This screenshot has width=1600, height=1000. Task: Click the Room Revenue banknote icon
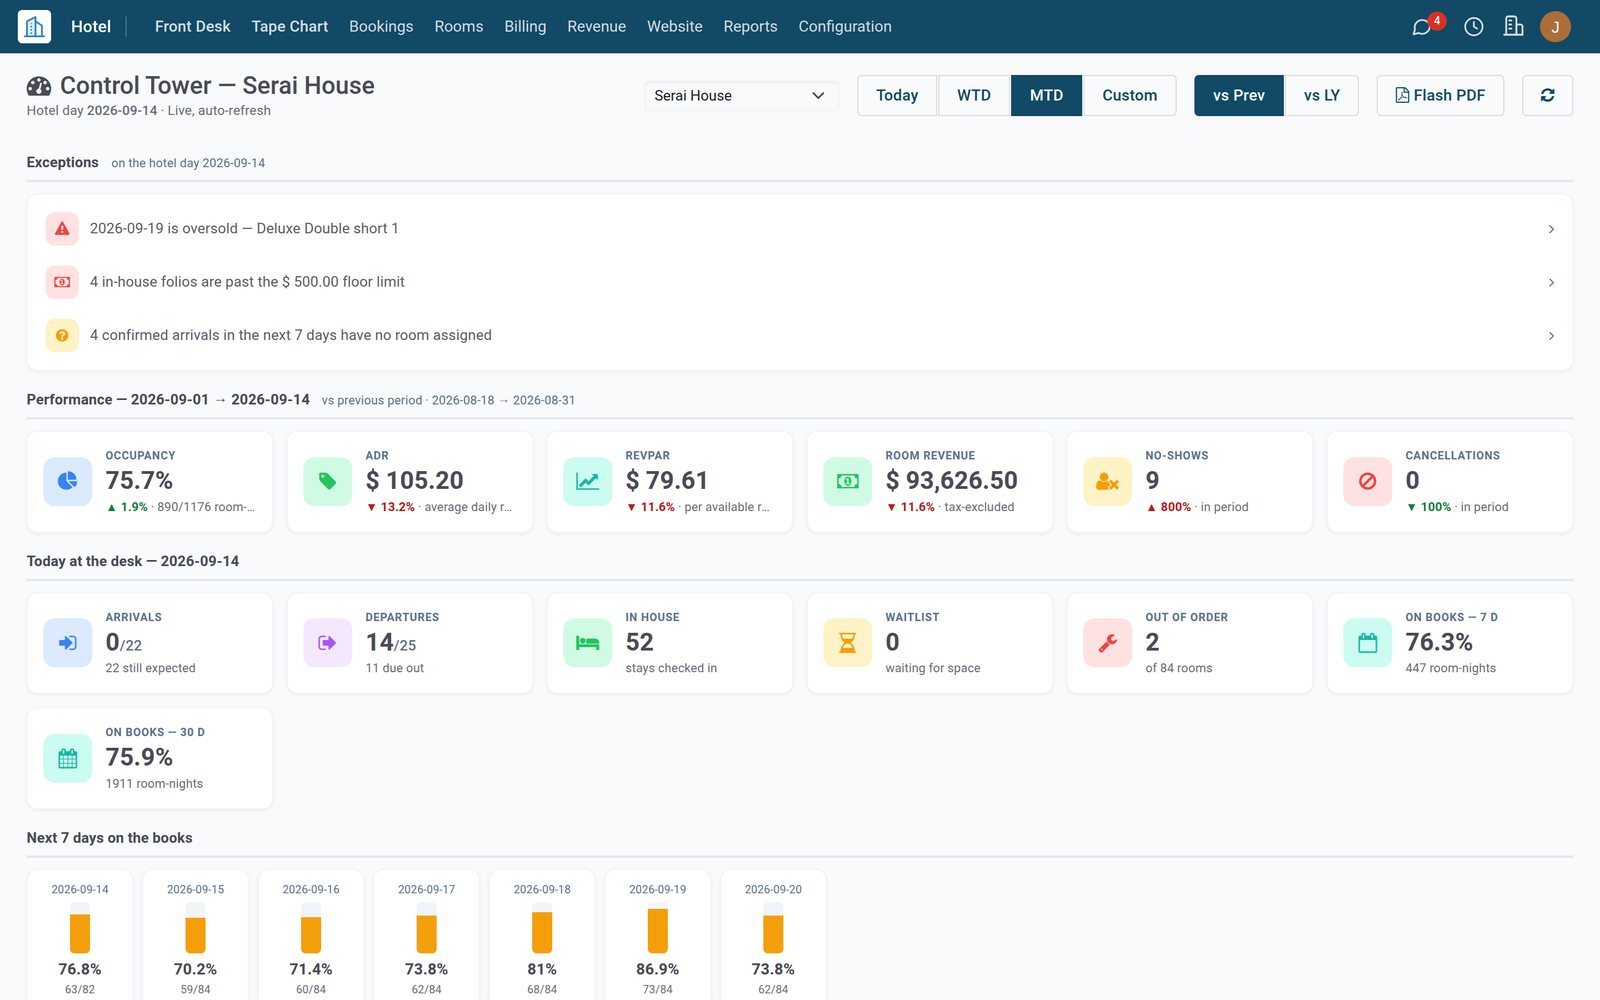[x=848, y=481]
